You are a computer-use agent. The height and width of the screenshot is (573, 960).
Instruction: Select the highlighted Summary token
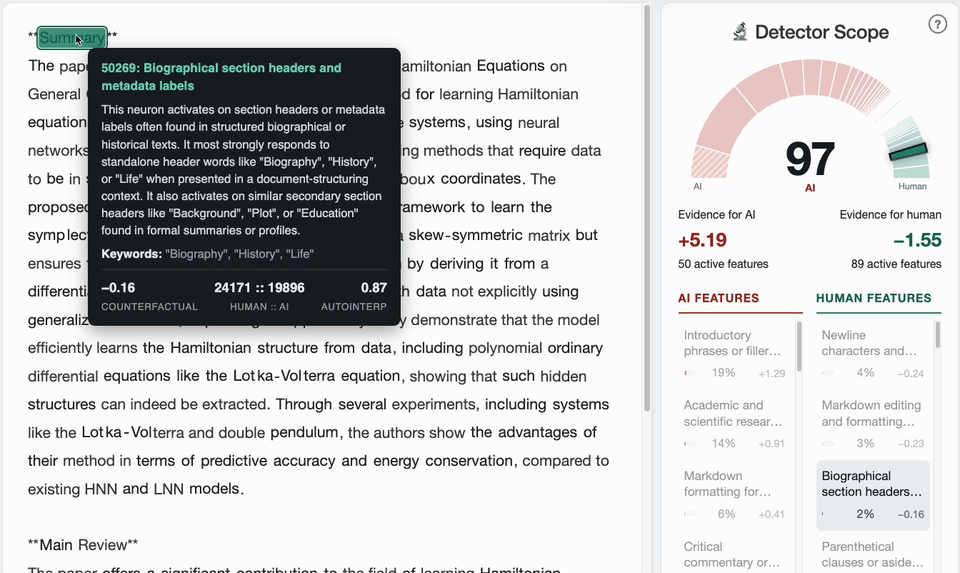(72, 38)
